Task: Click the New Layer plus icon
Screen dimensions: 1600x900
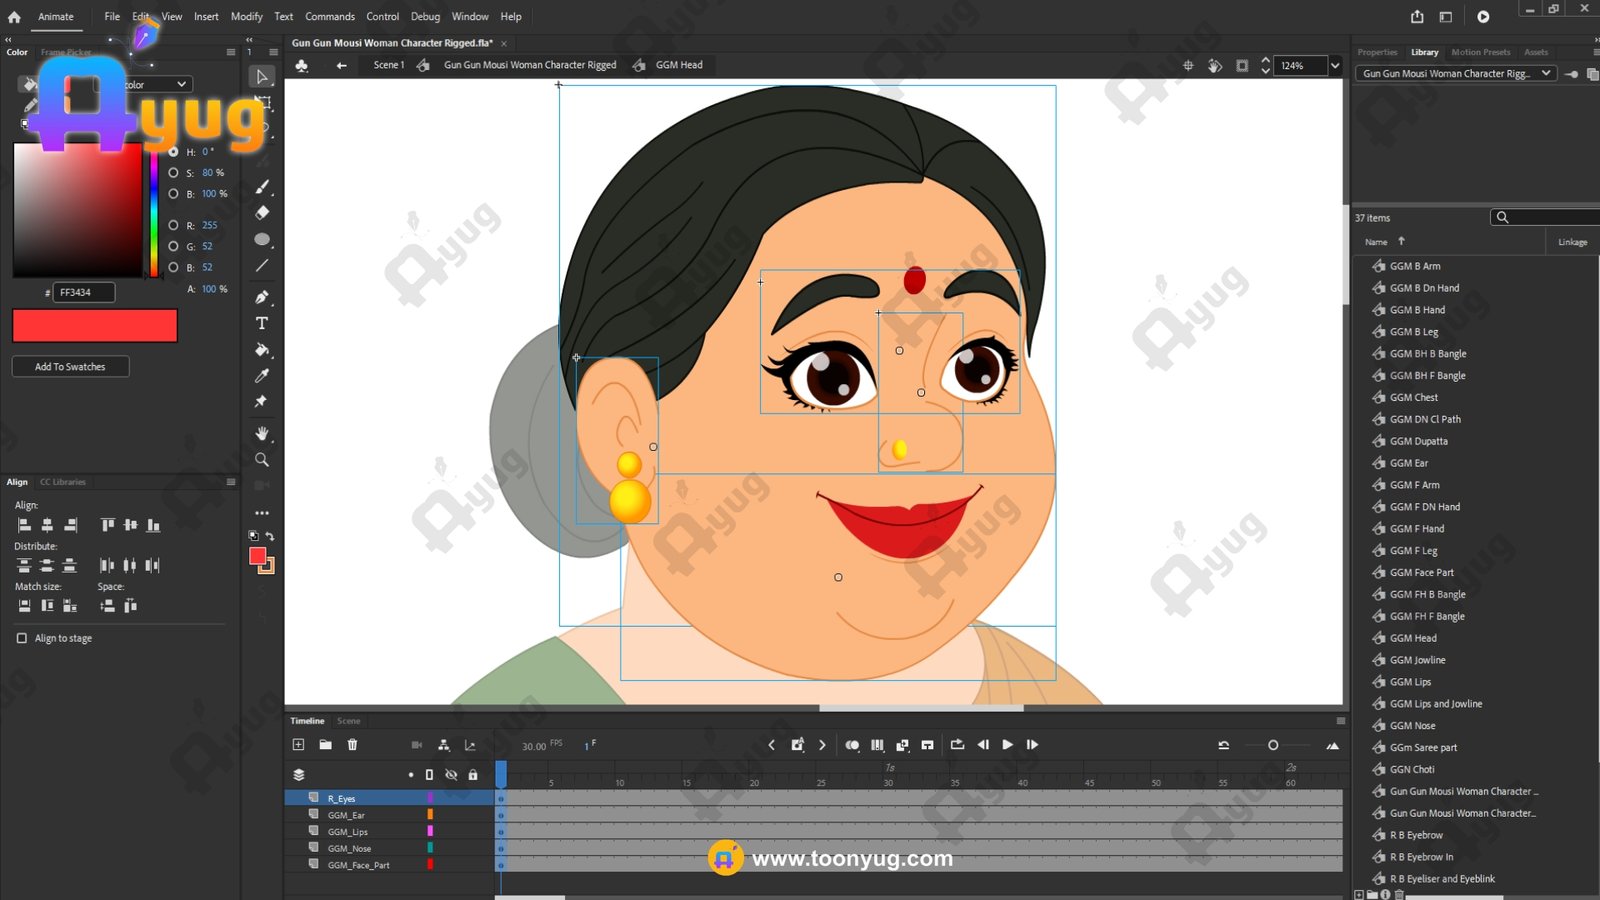Action: [x=298, y=745]
